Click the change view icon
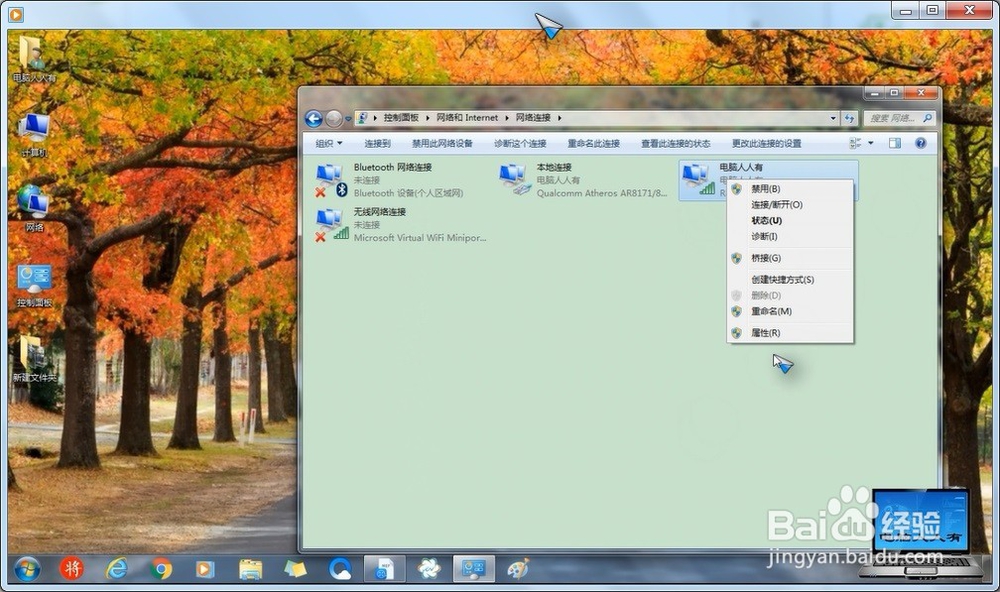The image size is (1000, 592). pos(855,144)
